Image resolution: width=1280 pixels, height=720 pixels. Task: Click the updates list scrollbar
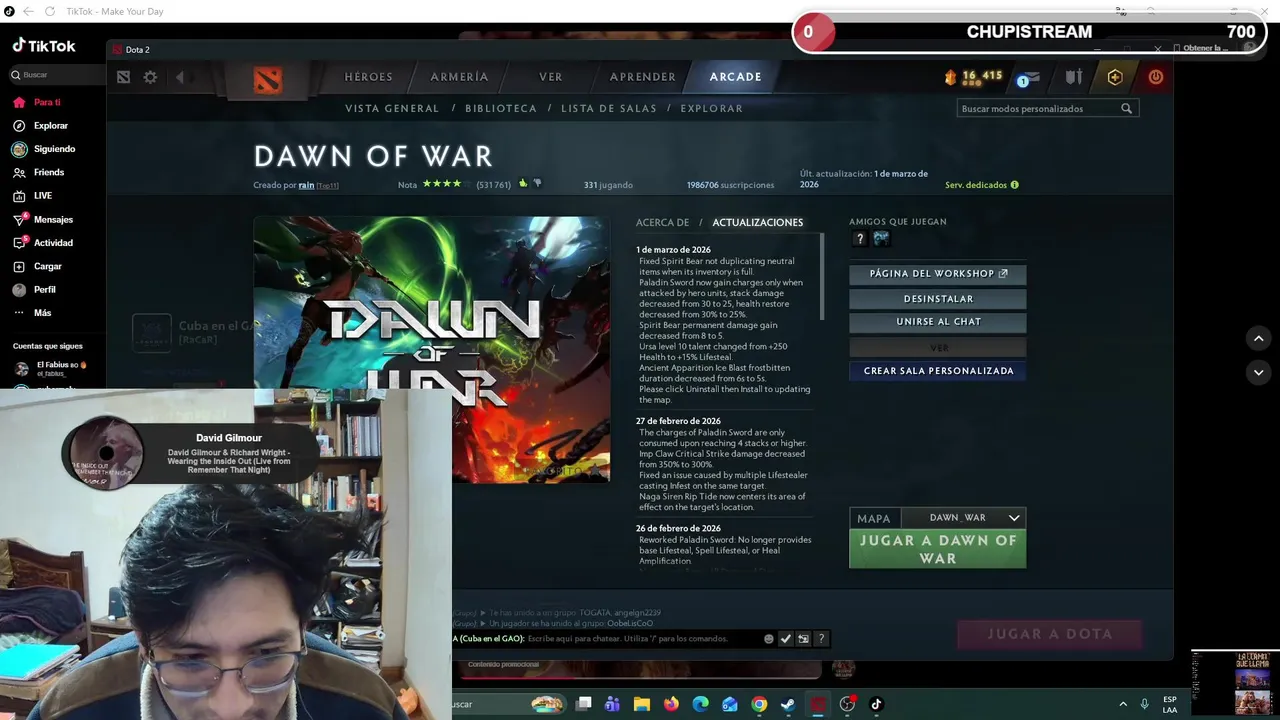click(x=822, y=277)
